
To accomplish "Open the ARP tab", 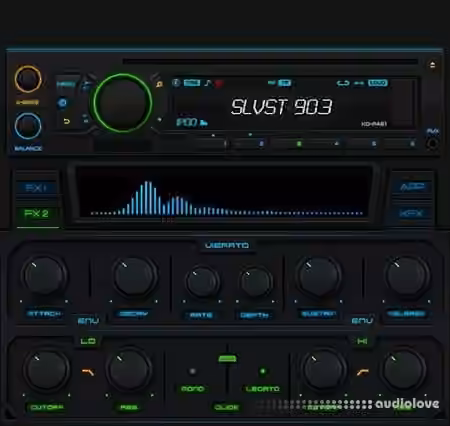I will [x=412, y=187].
